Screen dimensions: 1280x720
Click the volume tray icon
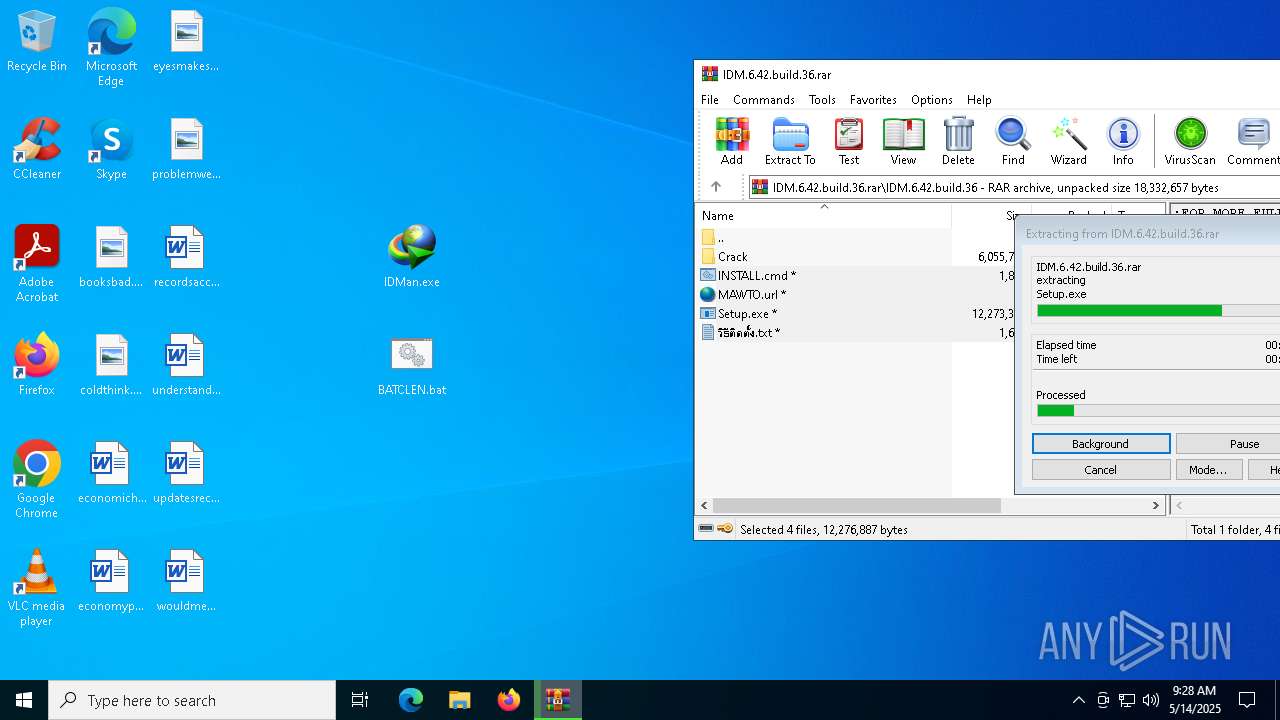pyautogui.click(x=1151, y=700)
